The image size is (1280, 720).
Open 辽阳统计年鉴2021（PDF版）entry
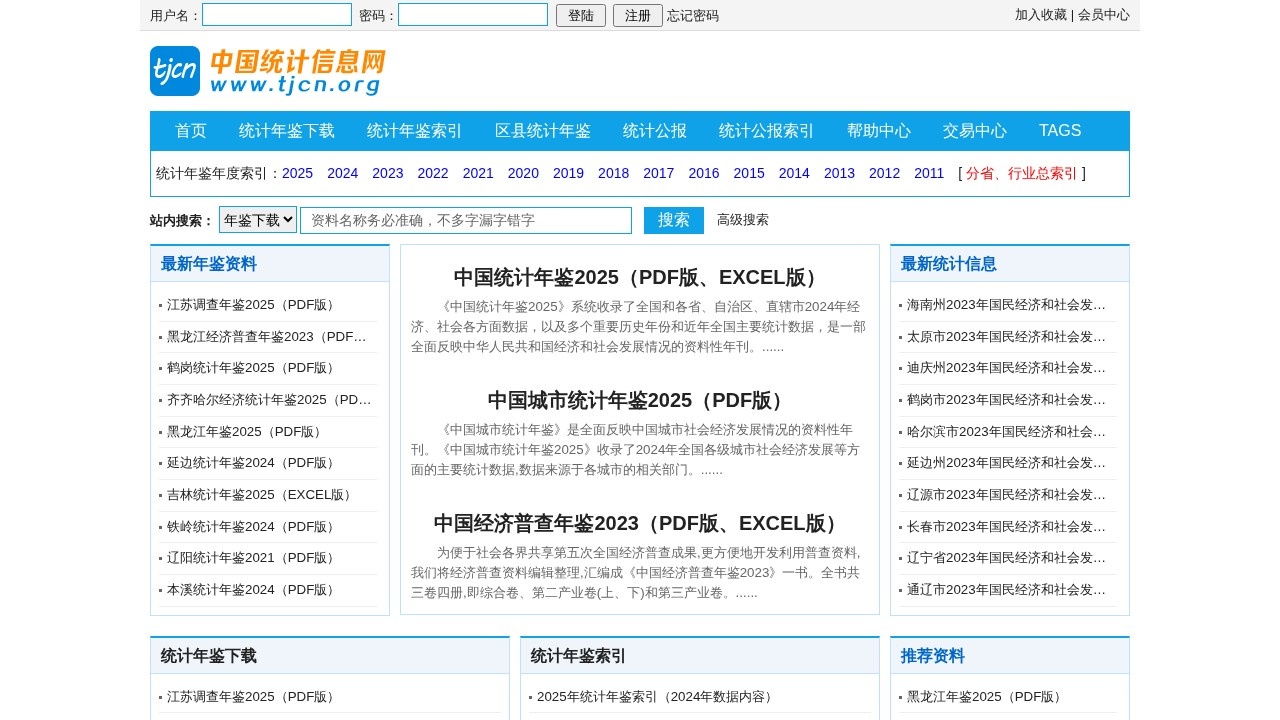253,558
